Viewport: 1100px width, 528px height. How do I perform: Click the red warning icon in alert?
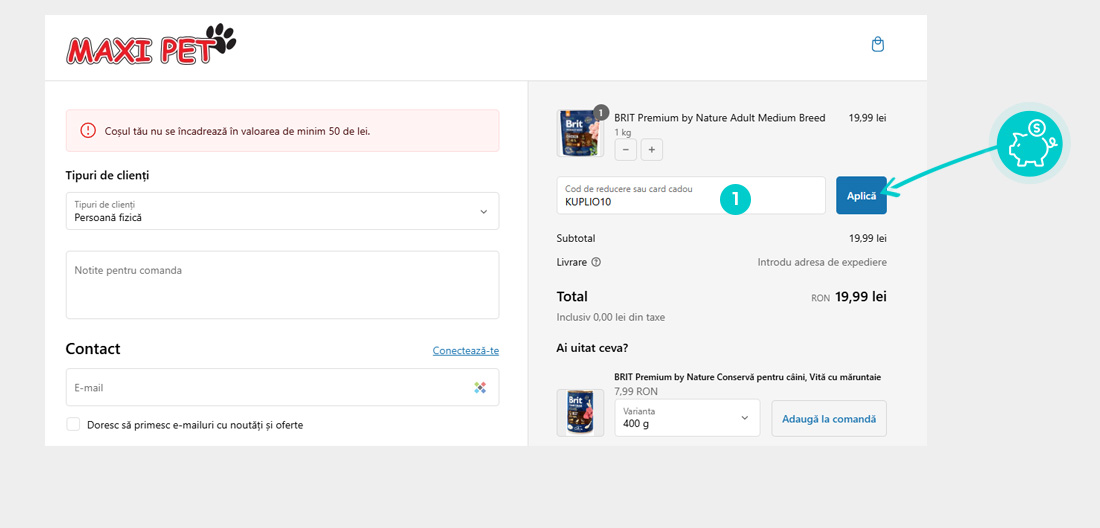point(88,131)
